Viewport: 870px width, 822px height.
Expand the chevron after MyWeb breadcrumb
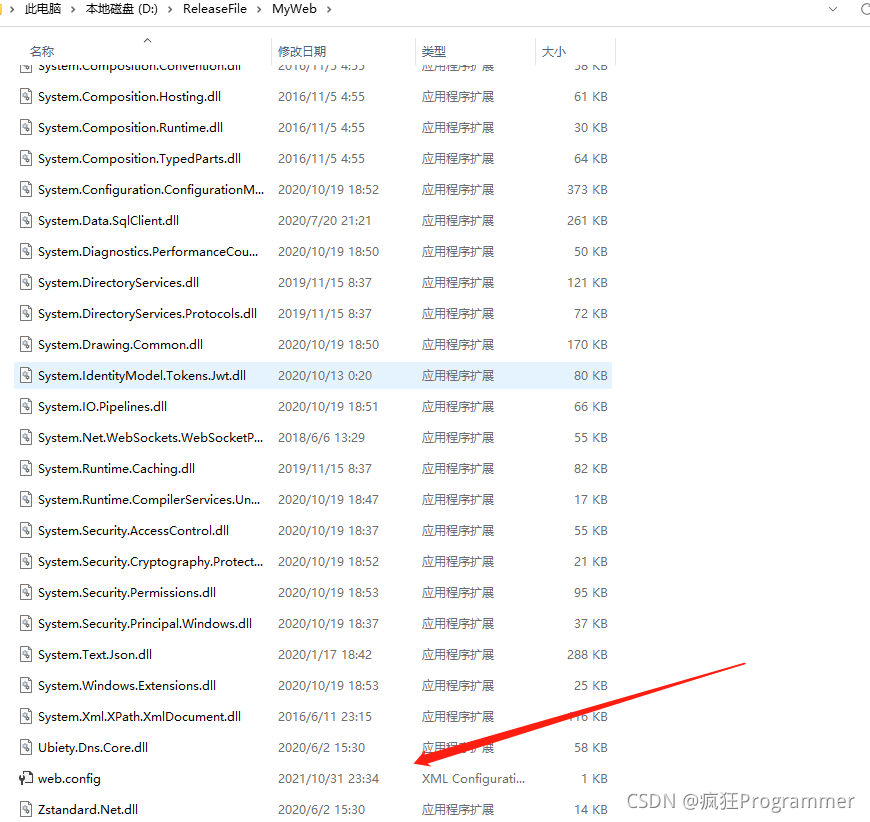pyautogui.click(x=328, y=9)
